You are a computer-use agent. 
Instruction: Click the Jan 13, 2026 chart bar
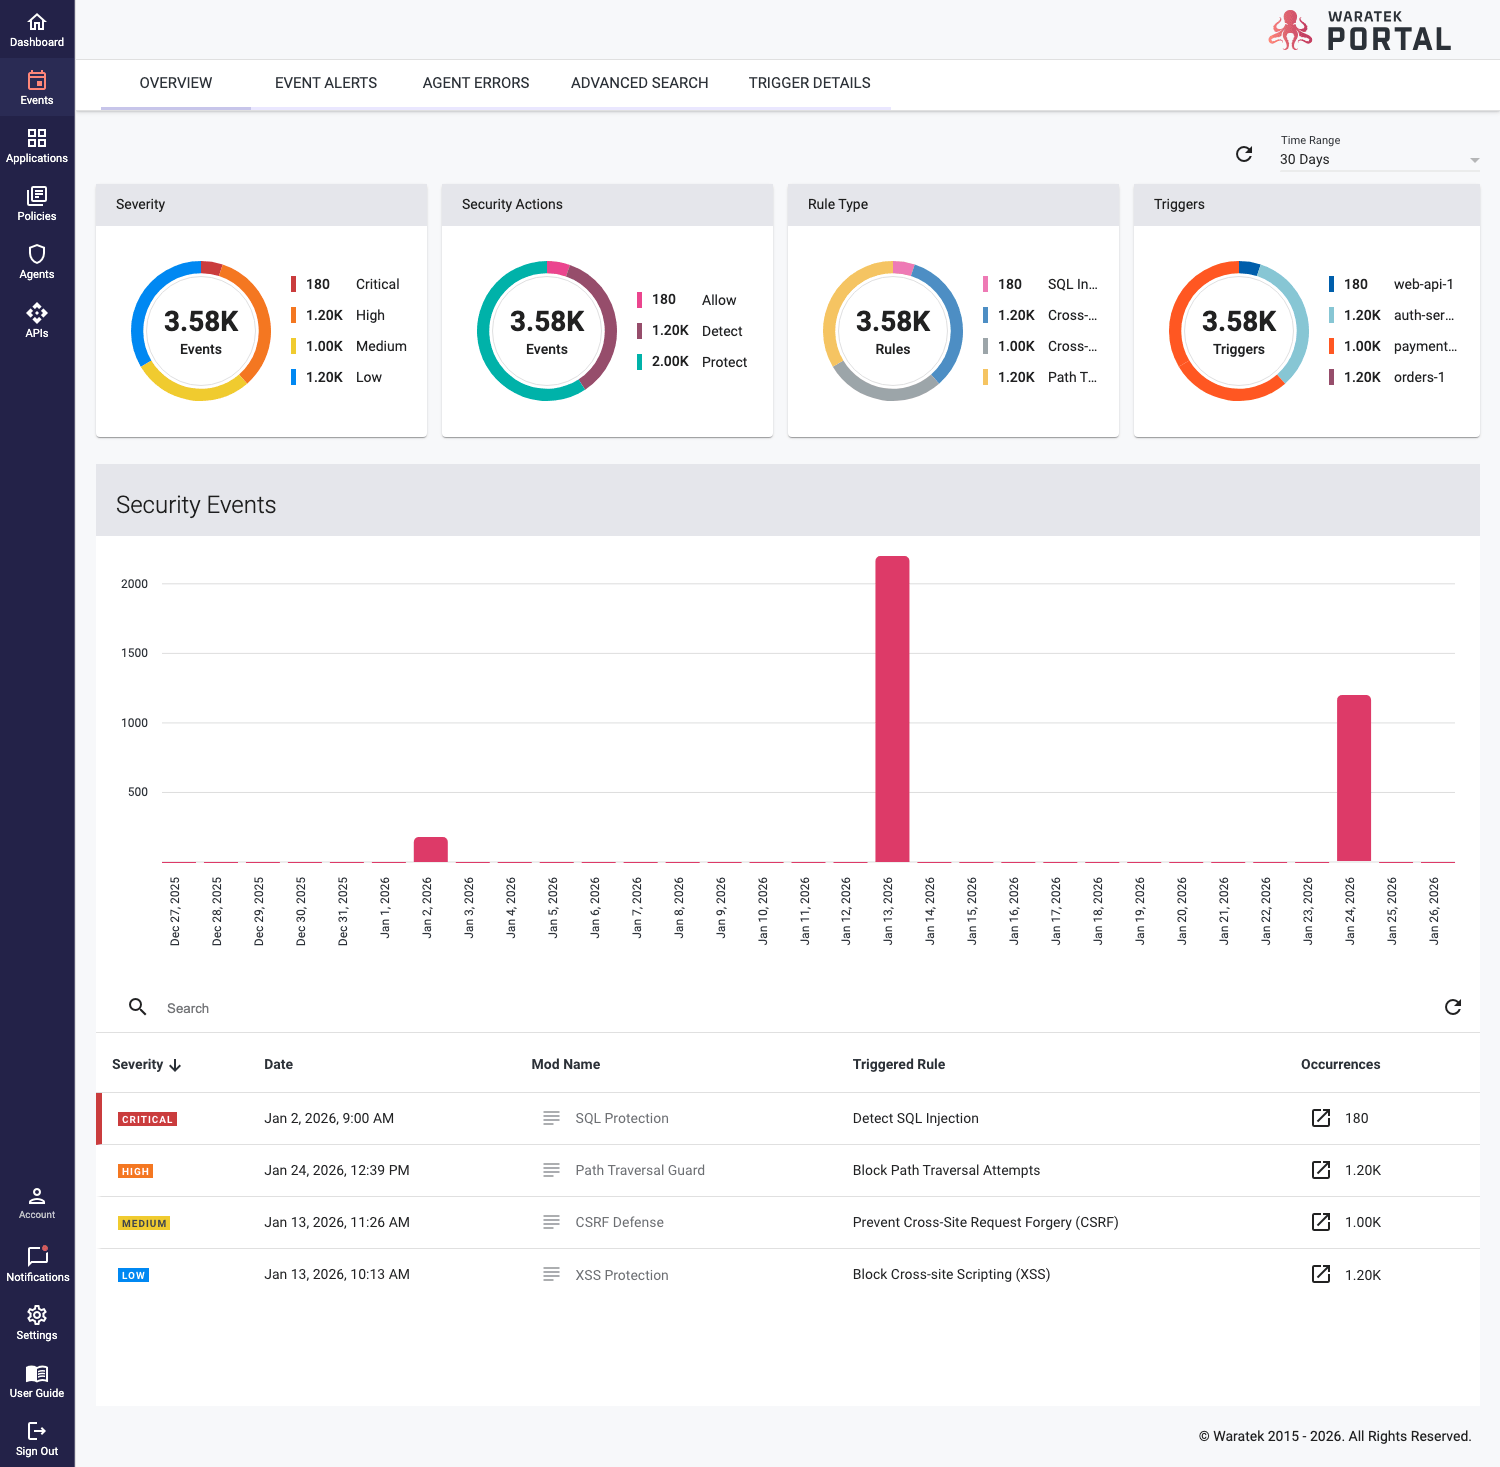pos(892,708)
